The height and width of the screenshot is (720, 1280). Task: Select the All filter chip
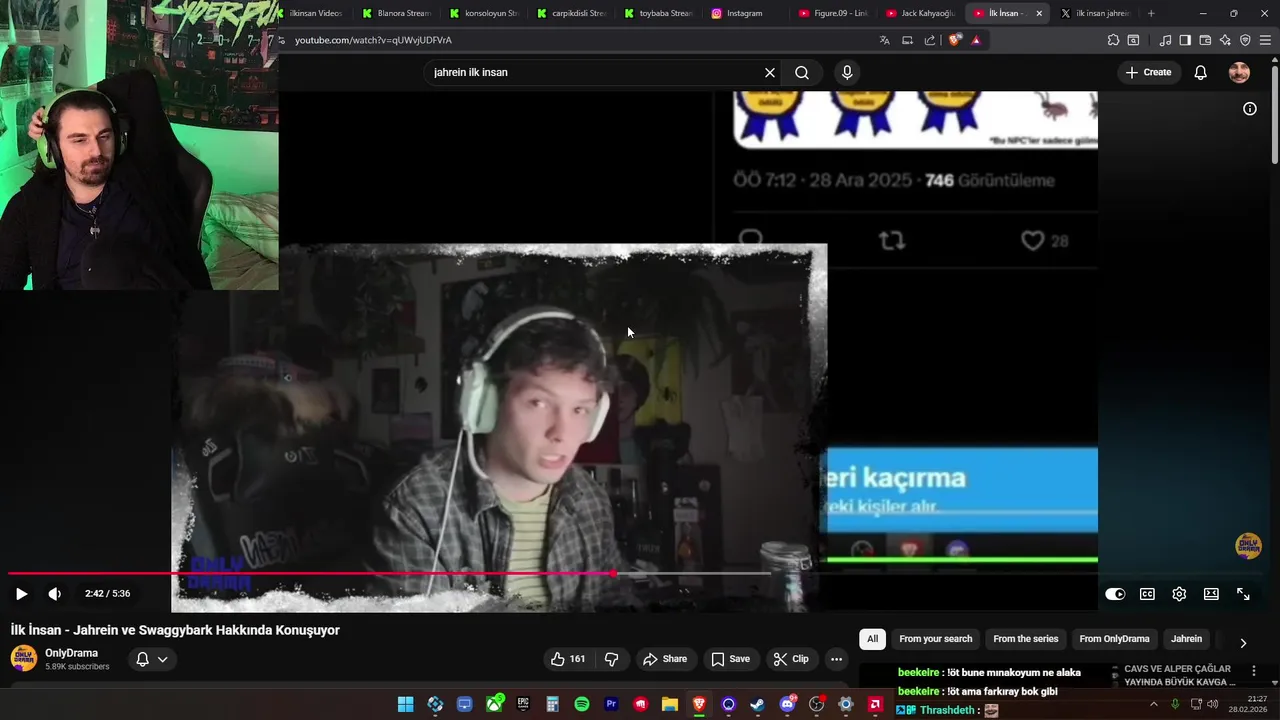(x=872, y=639)
